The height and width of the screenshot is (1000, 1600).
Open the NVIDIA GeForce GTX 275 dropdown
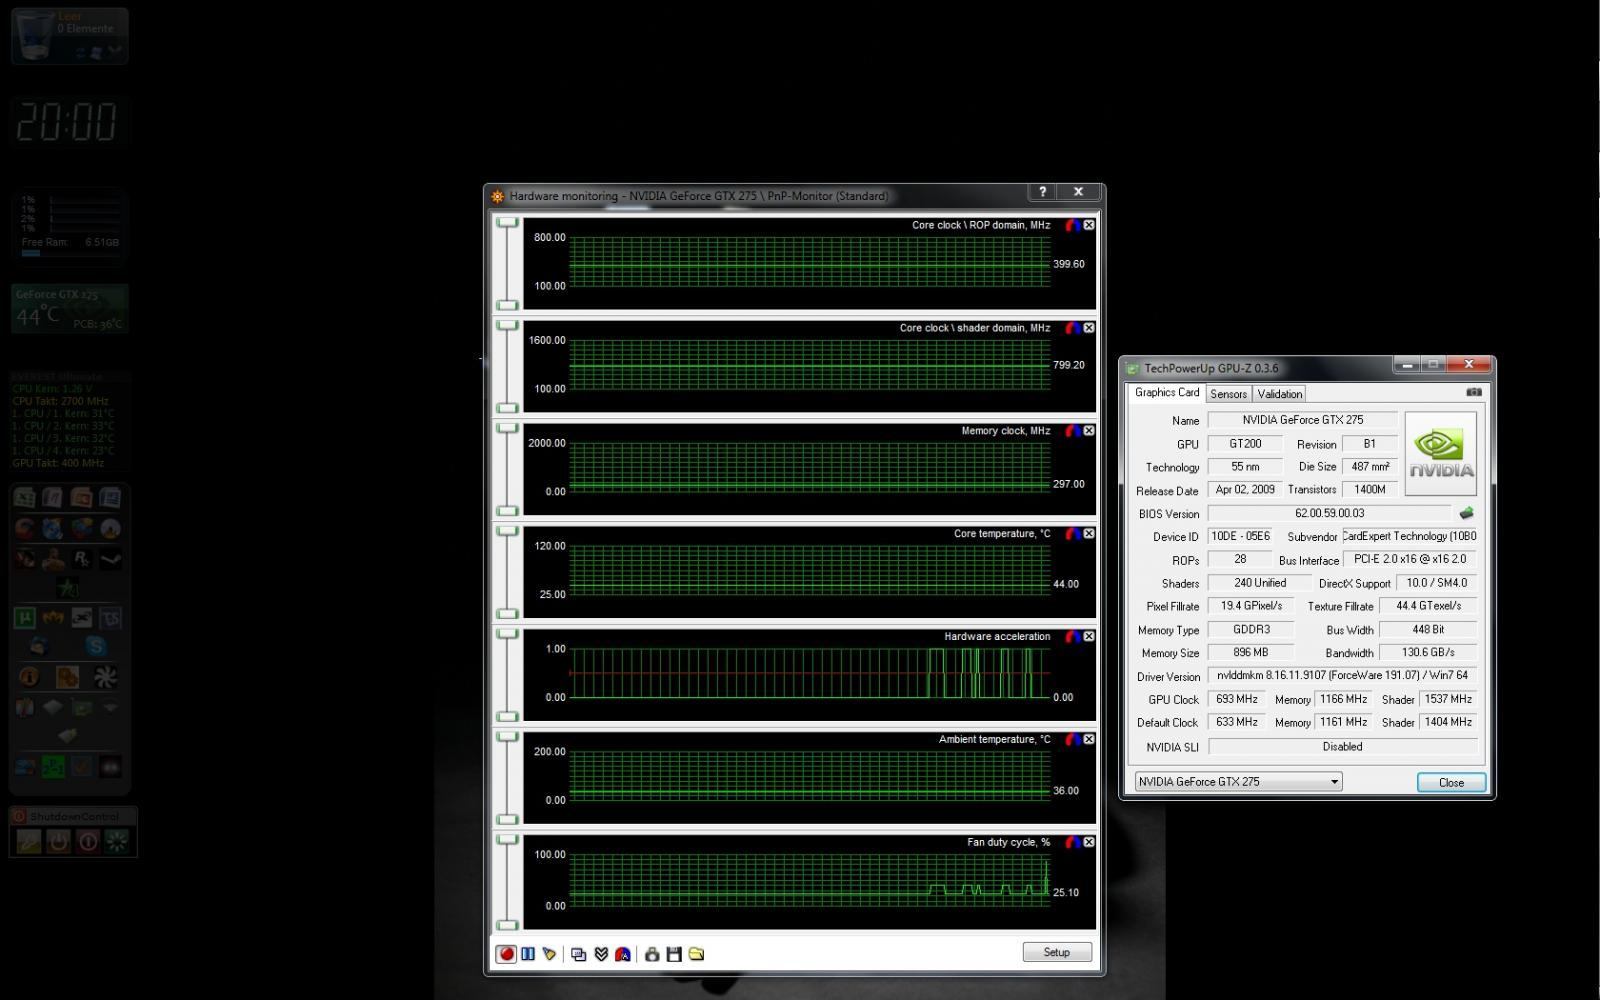[x=1238, y=782]
